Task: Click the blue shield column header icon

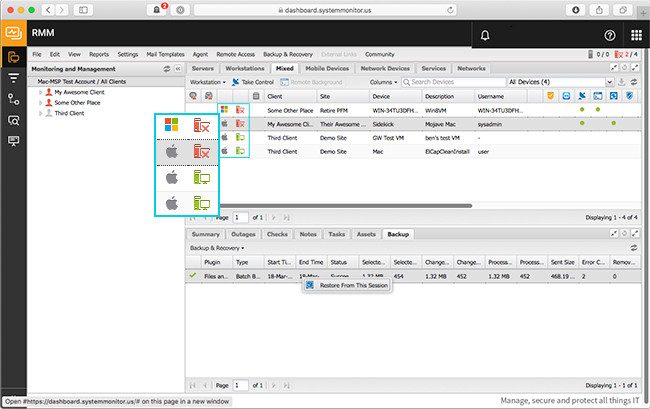Action: [x=630, y=96]
